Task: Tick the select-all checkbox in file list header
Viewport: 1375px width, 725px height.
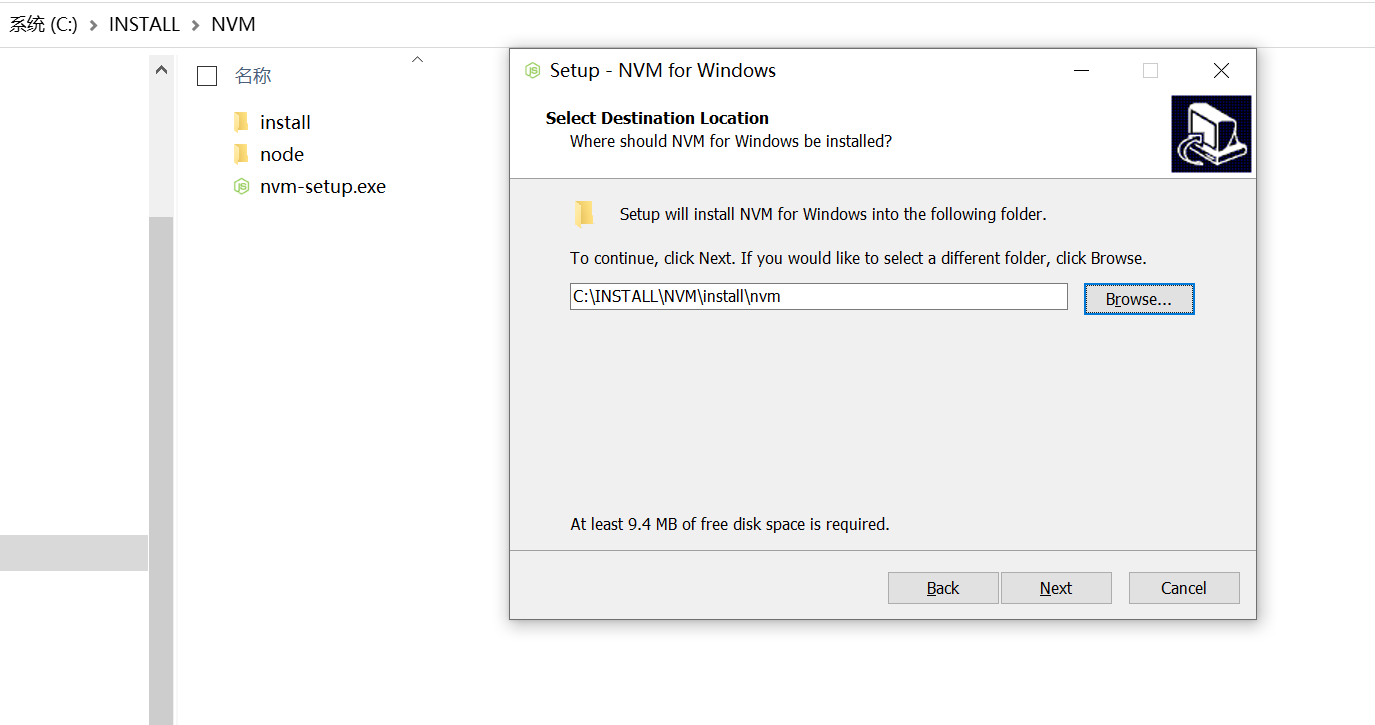Action: click(x=207, y=76)
